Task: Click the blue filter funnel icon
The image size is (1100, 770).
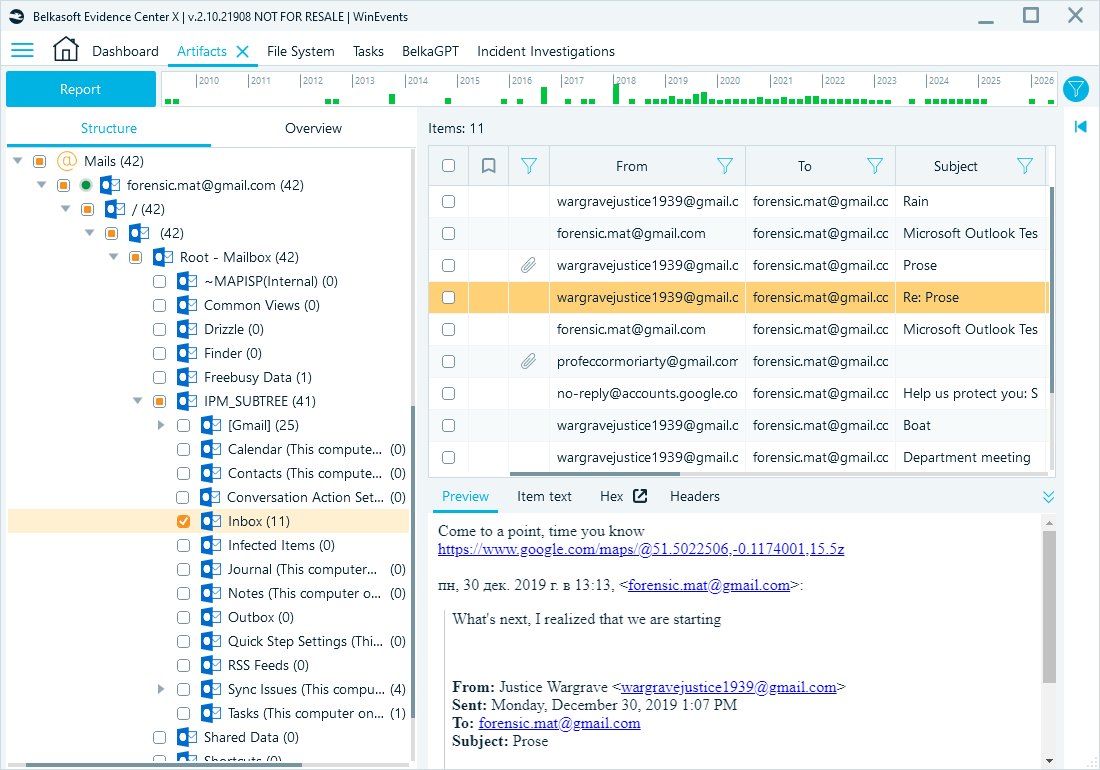Action: pos(1076,89)
